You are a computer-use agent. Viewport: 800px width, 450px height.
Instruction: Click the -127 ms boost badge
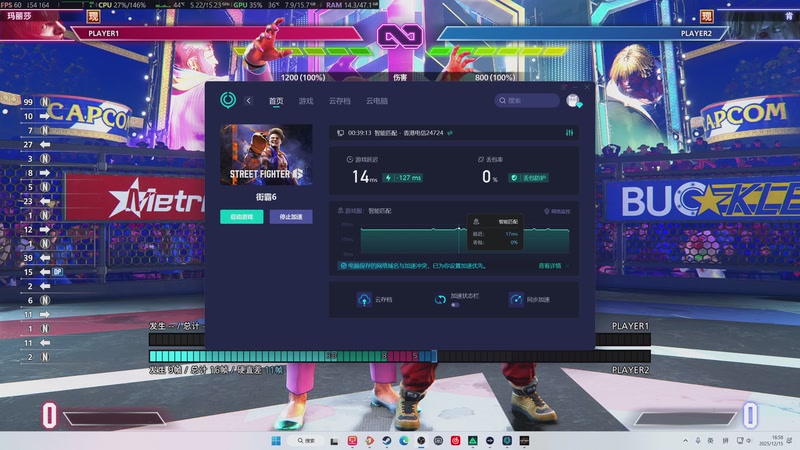(x=403, y=178)
